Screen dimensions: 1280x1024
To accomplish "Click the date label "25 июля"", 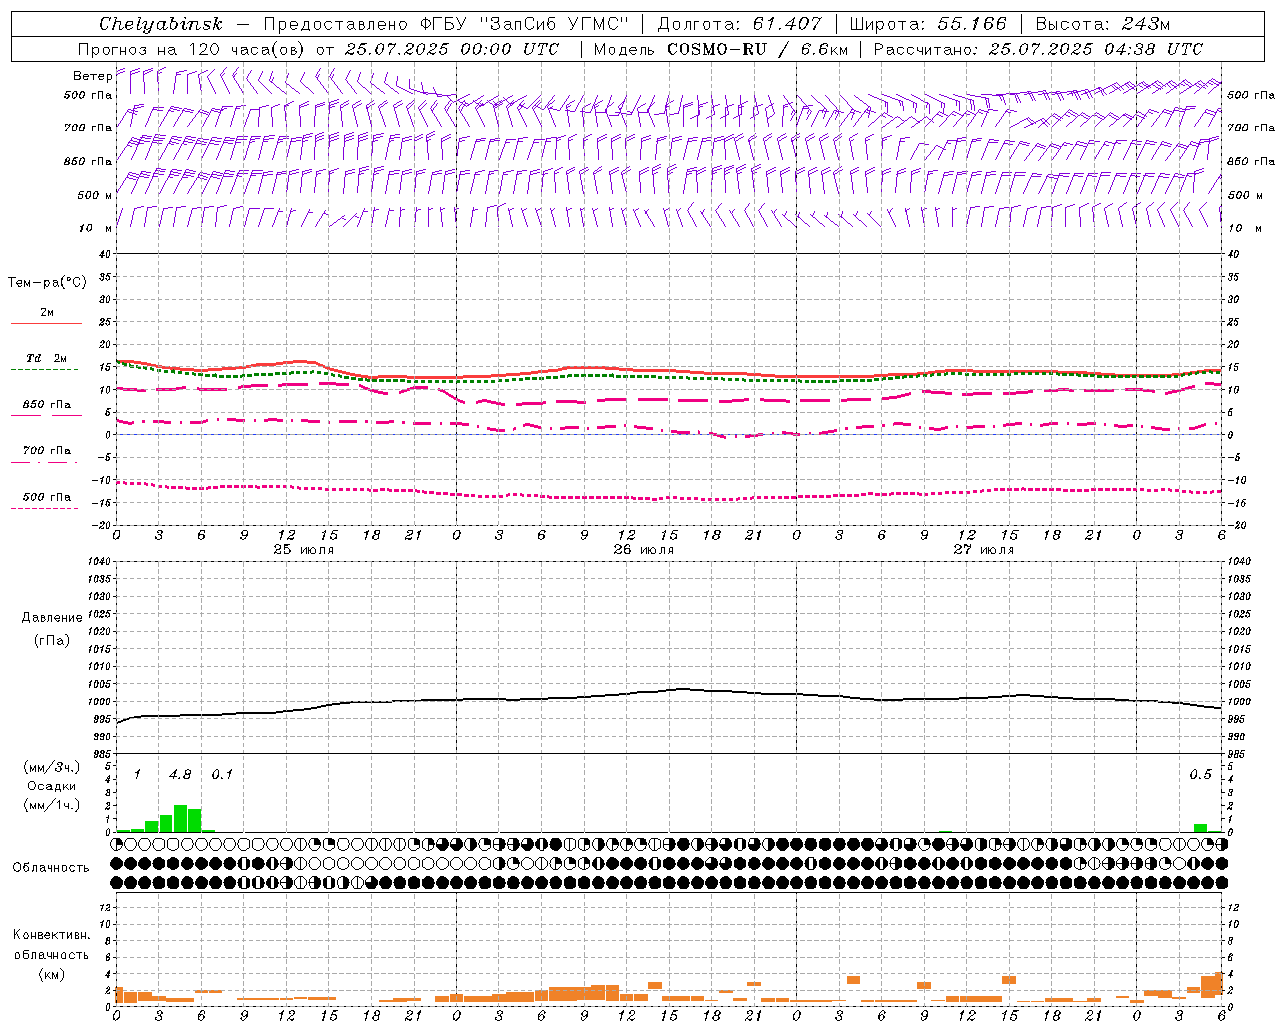I will pyautogui.click(x=304, y=550).
